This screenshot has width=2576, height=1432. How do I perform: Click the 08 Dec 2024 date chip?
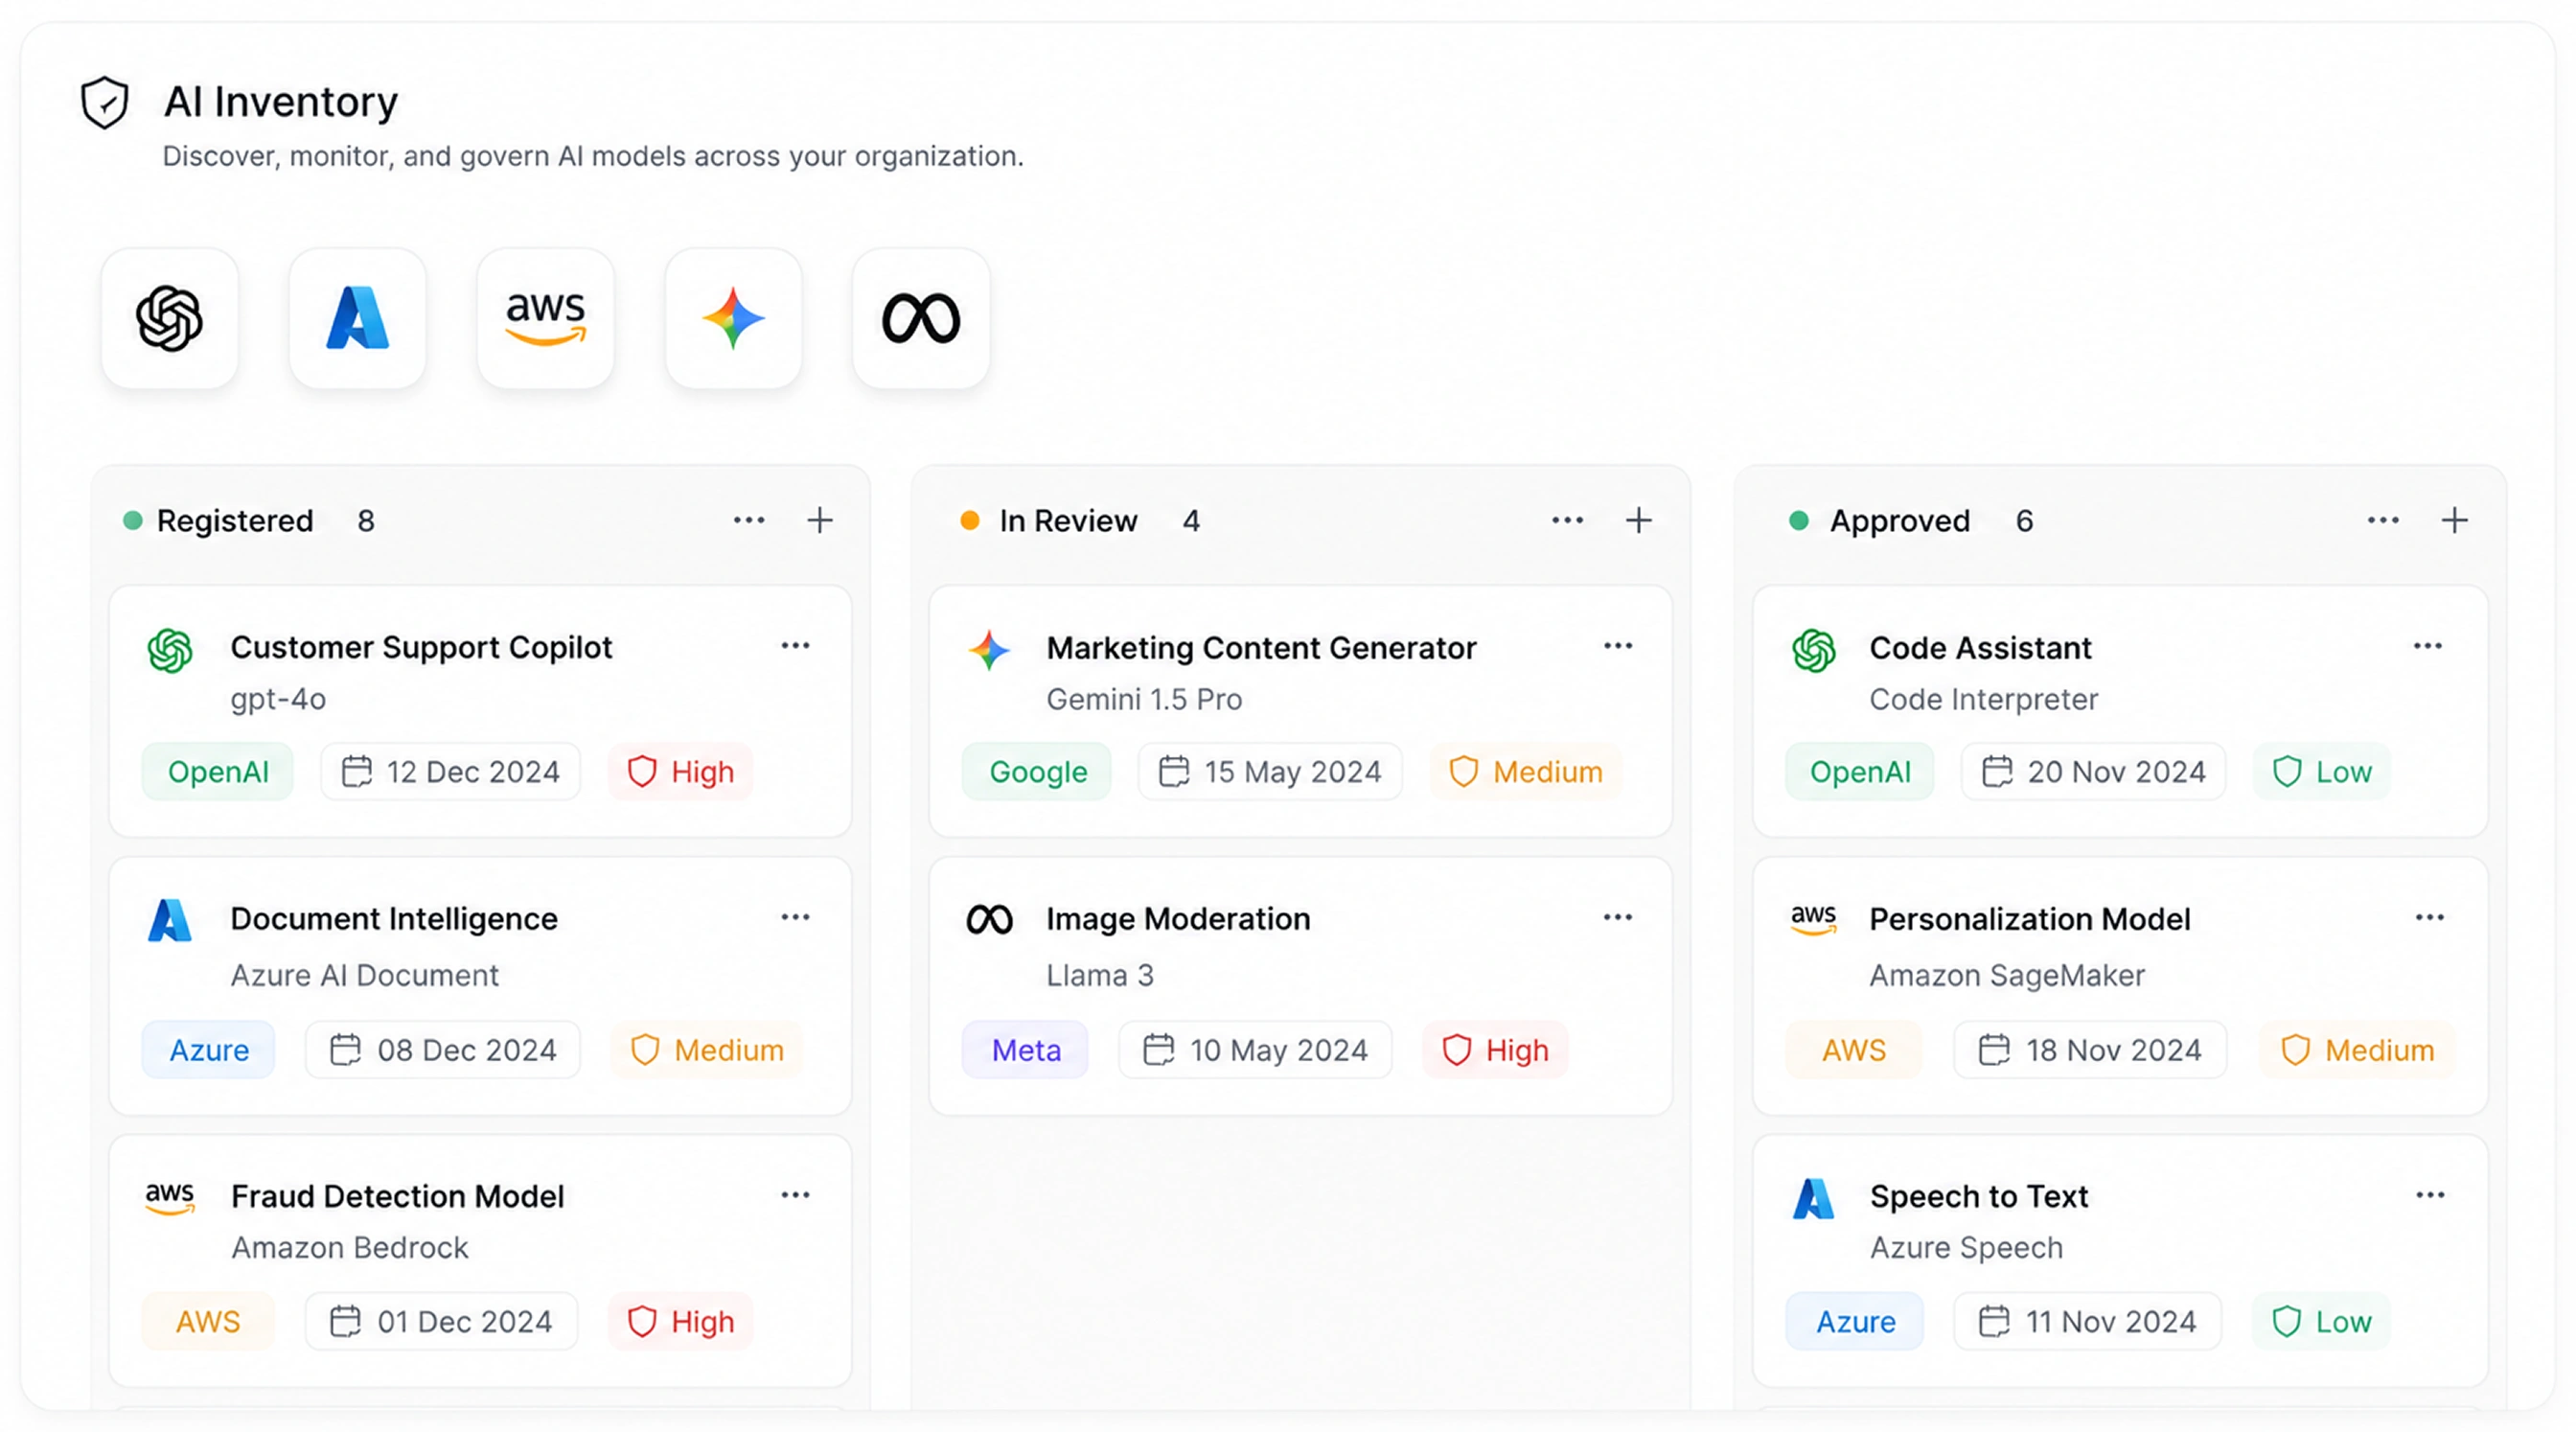tap(443, 1050)
